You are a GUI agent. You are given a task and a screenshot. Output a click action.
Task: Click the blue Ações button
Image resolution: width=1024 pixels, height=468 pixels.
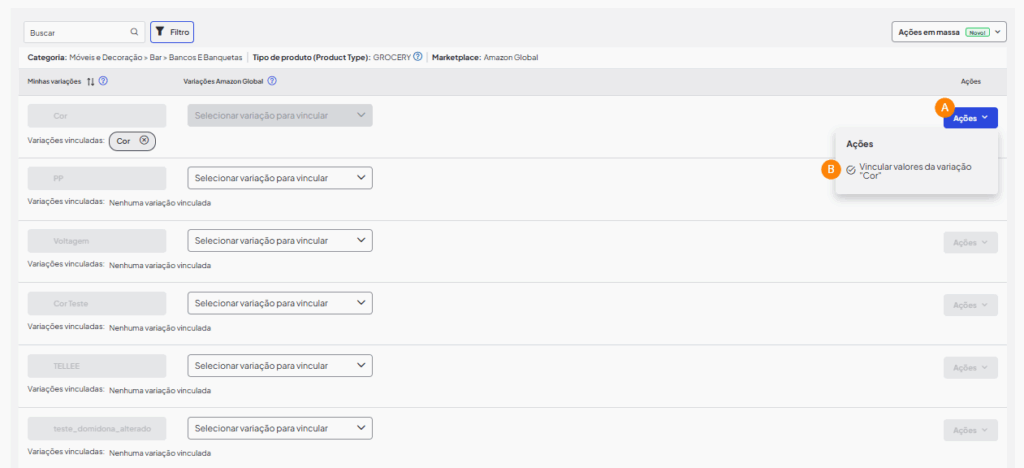click(970, 117)
